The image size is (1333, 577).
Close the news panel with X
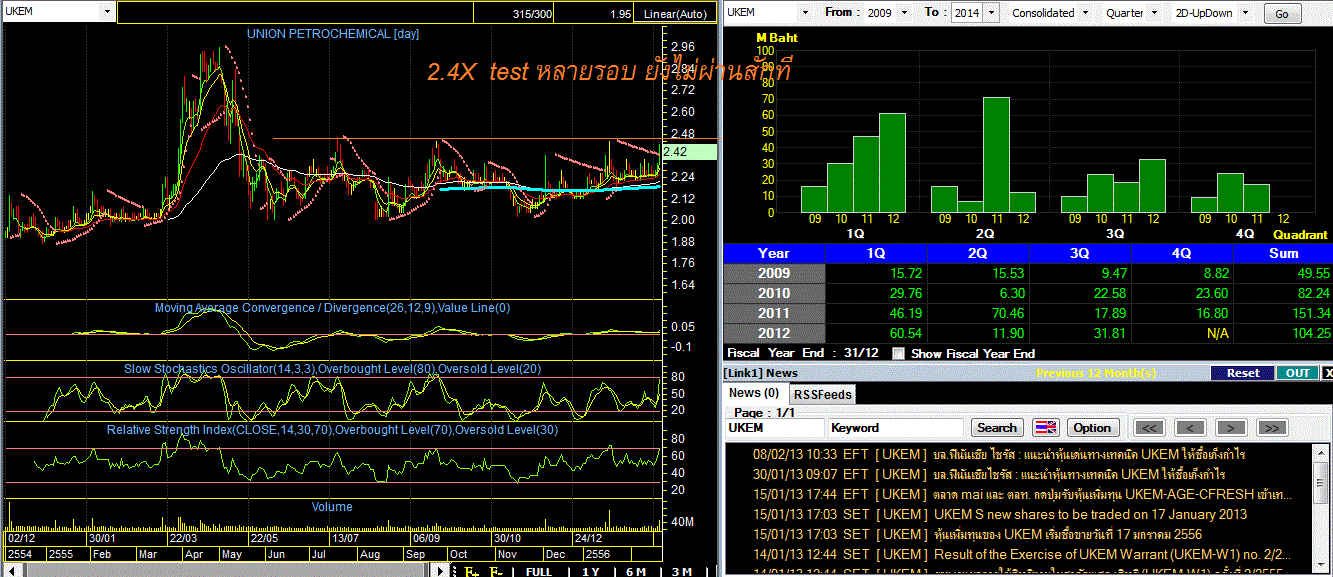1327,373
